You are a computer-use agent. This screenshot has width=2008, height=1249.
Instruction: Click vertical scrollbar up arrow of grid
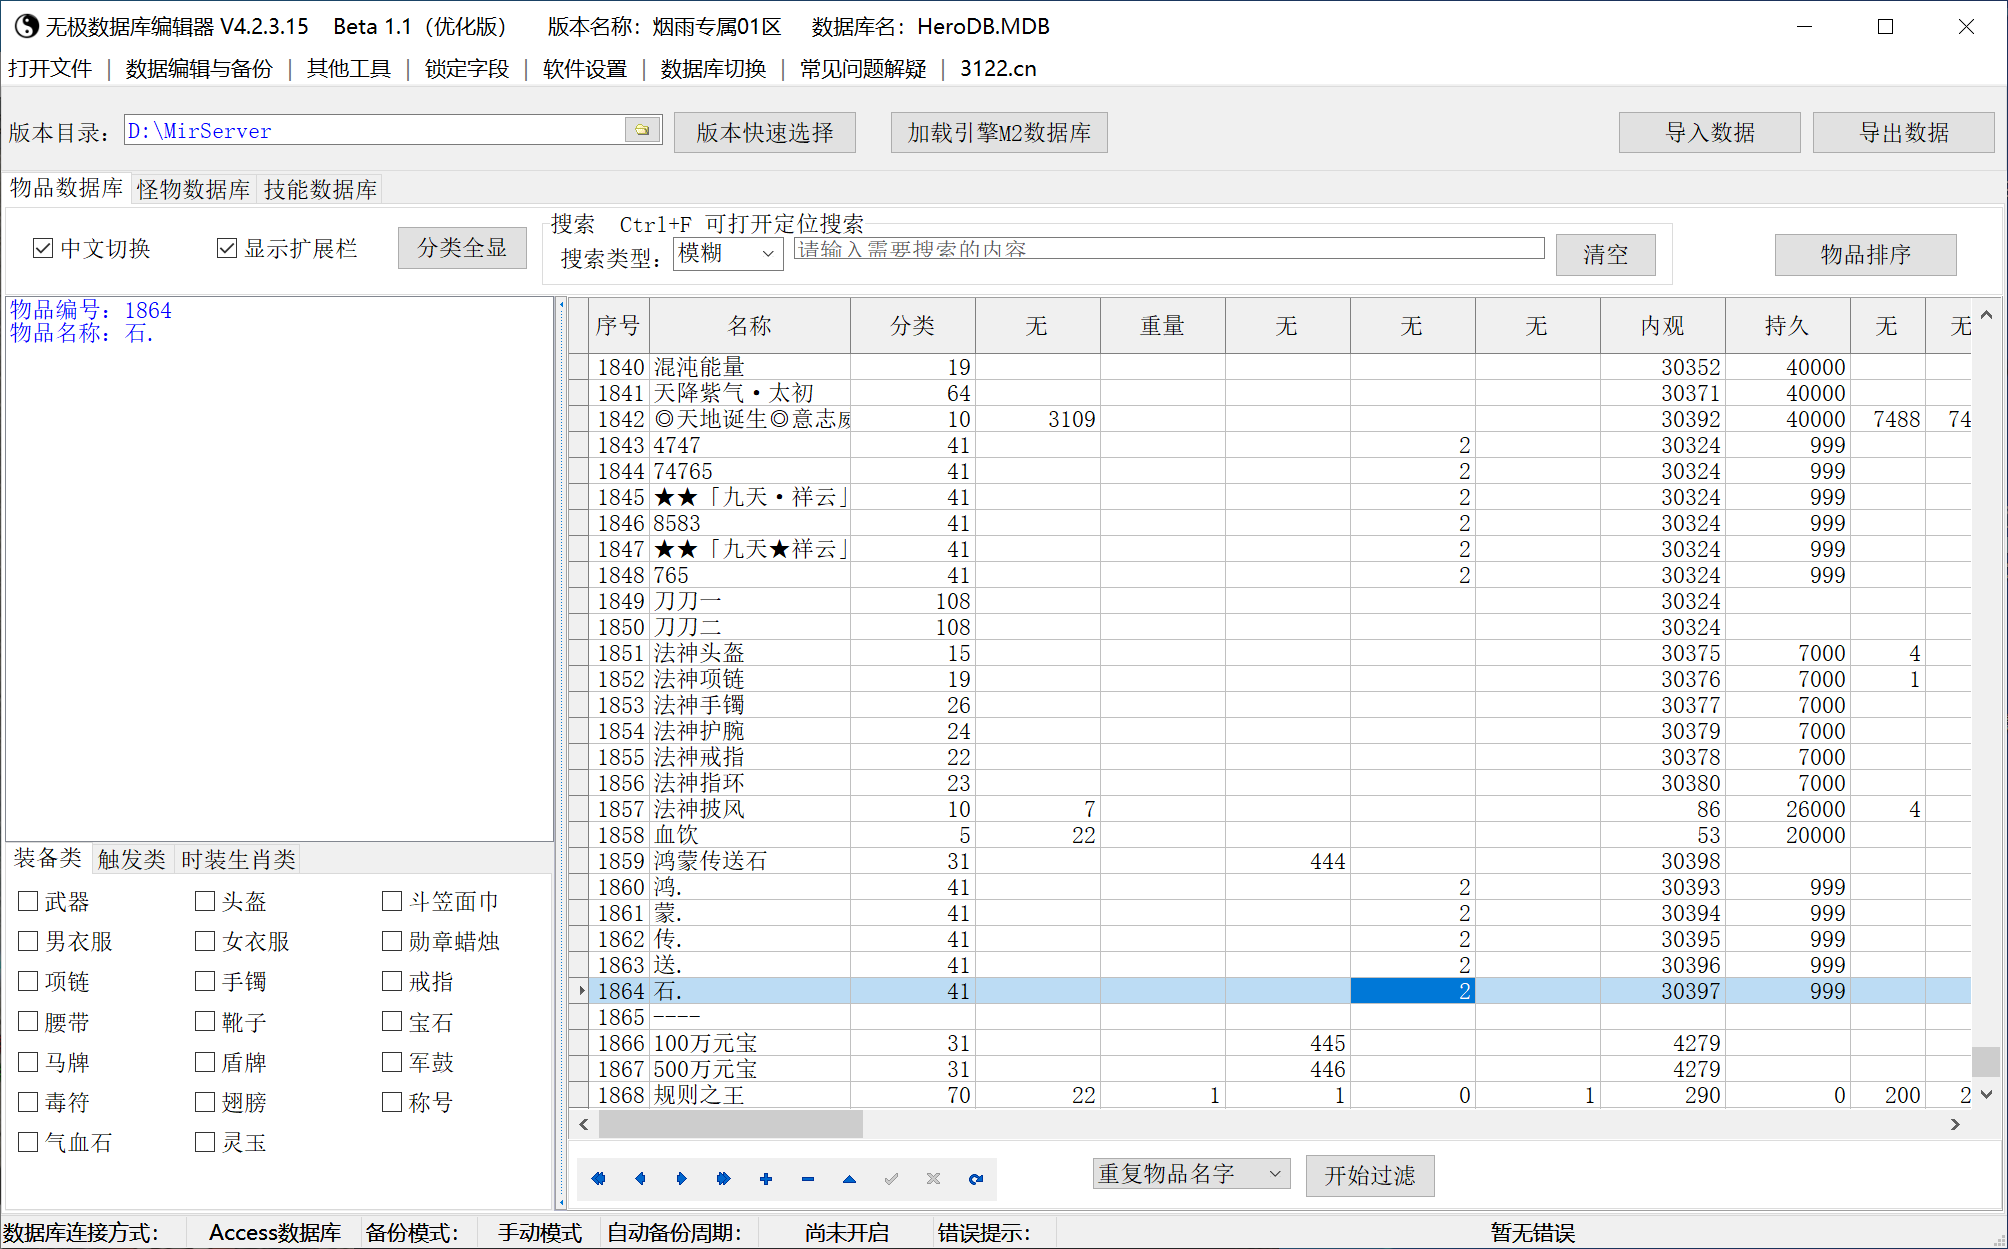point(1986,315)
